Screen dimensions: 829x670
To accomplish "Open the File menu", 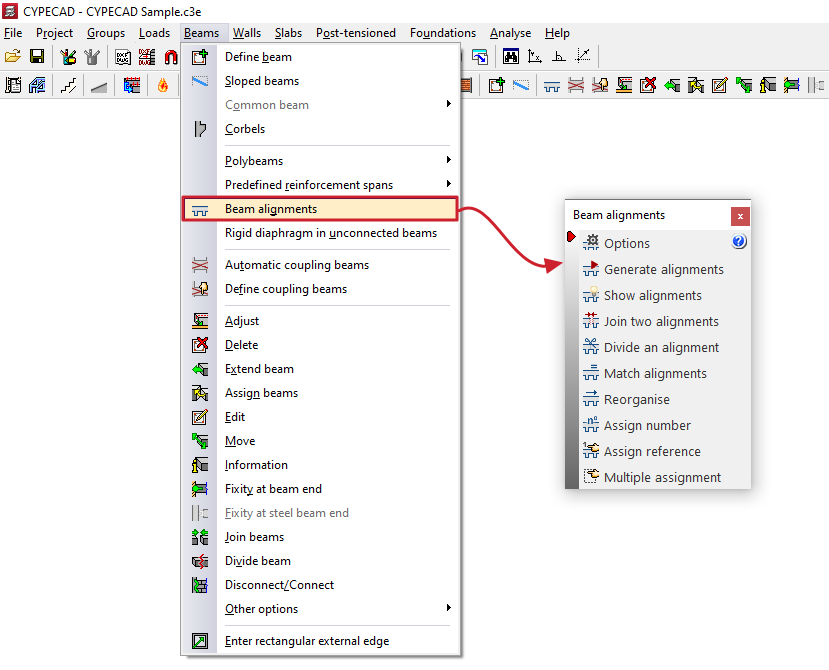I will pyautogui.click(x=13, y=33).
